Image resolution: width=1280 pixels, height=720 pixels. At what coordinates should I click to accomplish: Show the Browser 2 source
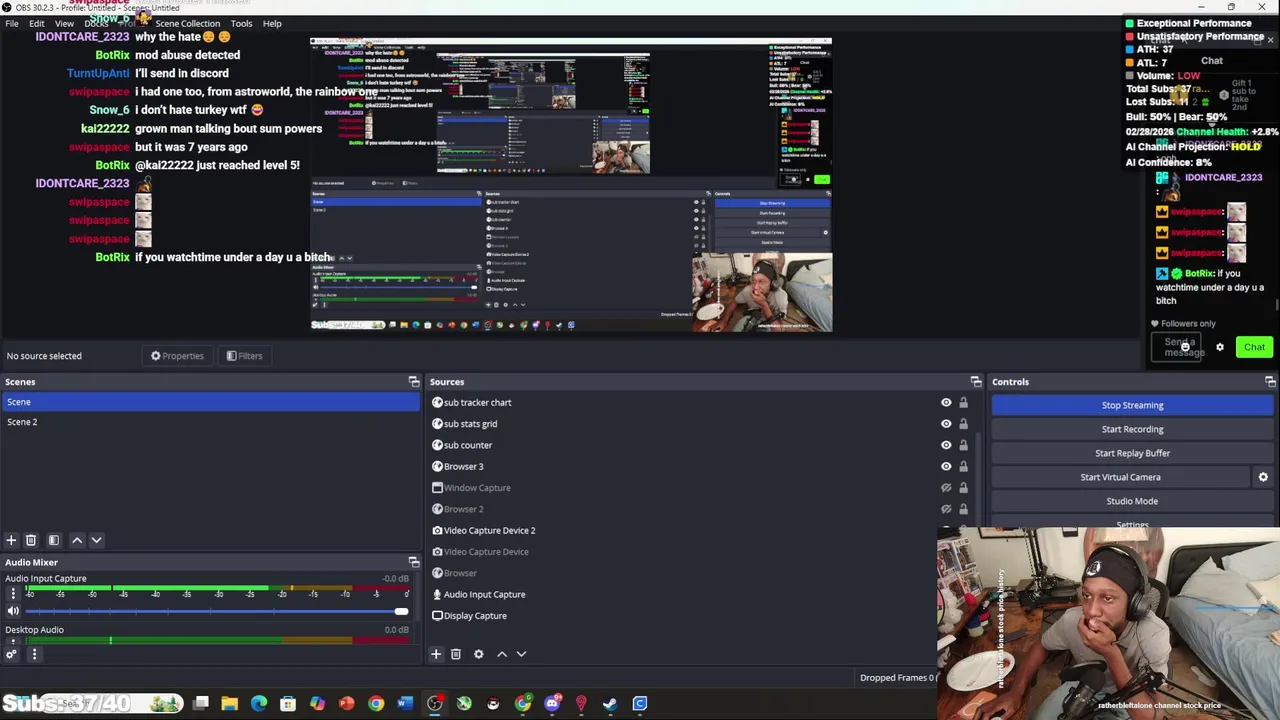(946, 509)
